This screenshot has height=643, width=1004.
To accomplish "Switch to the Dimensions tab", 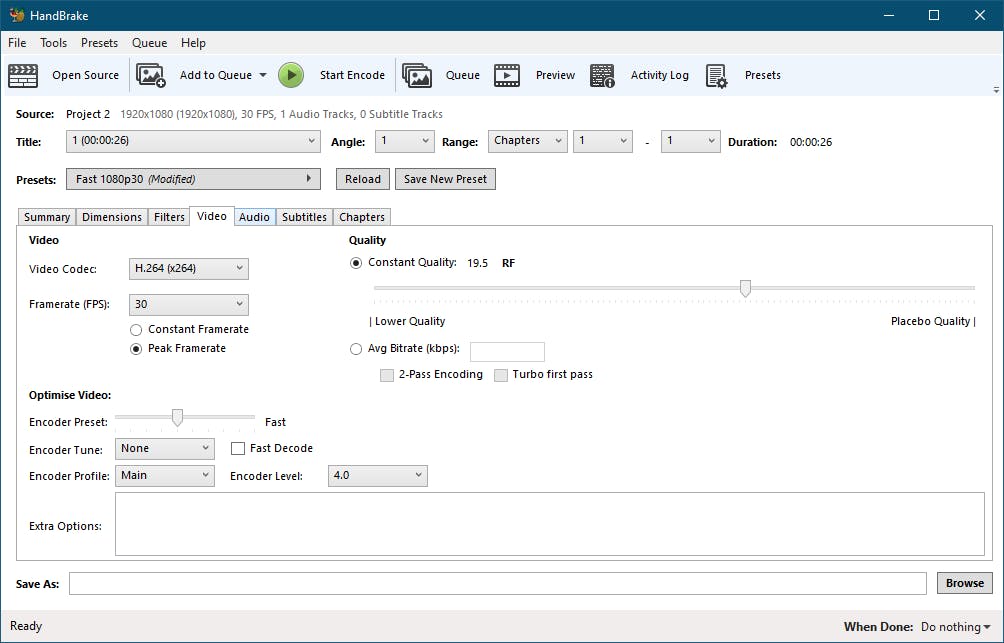I will coord(112,217).
